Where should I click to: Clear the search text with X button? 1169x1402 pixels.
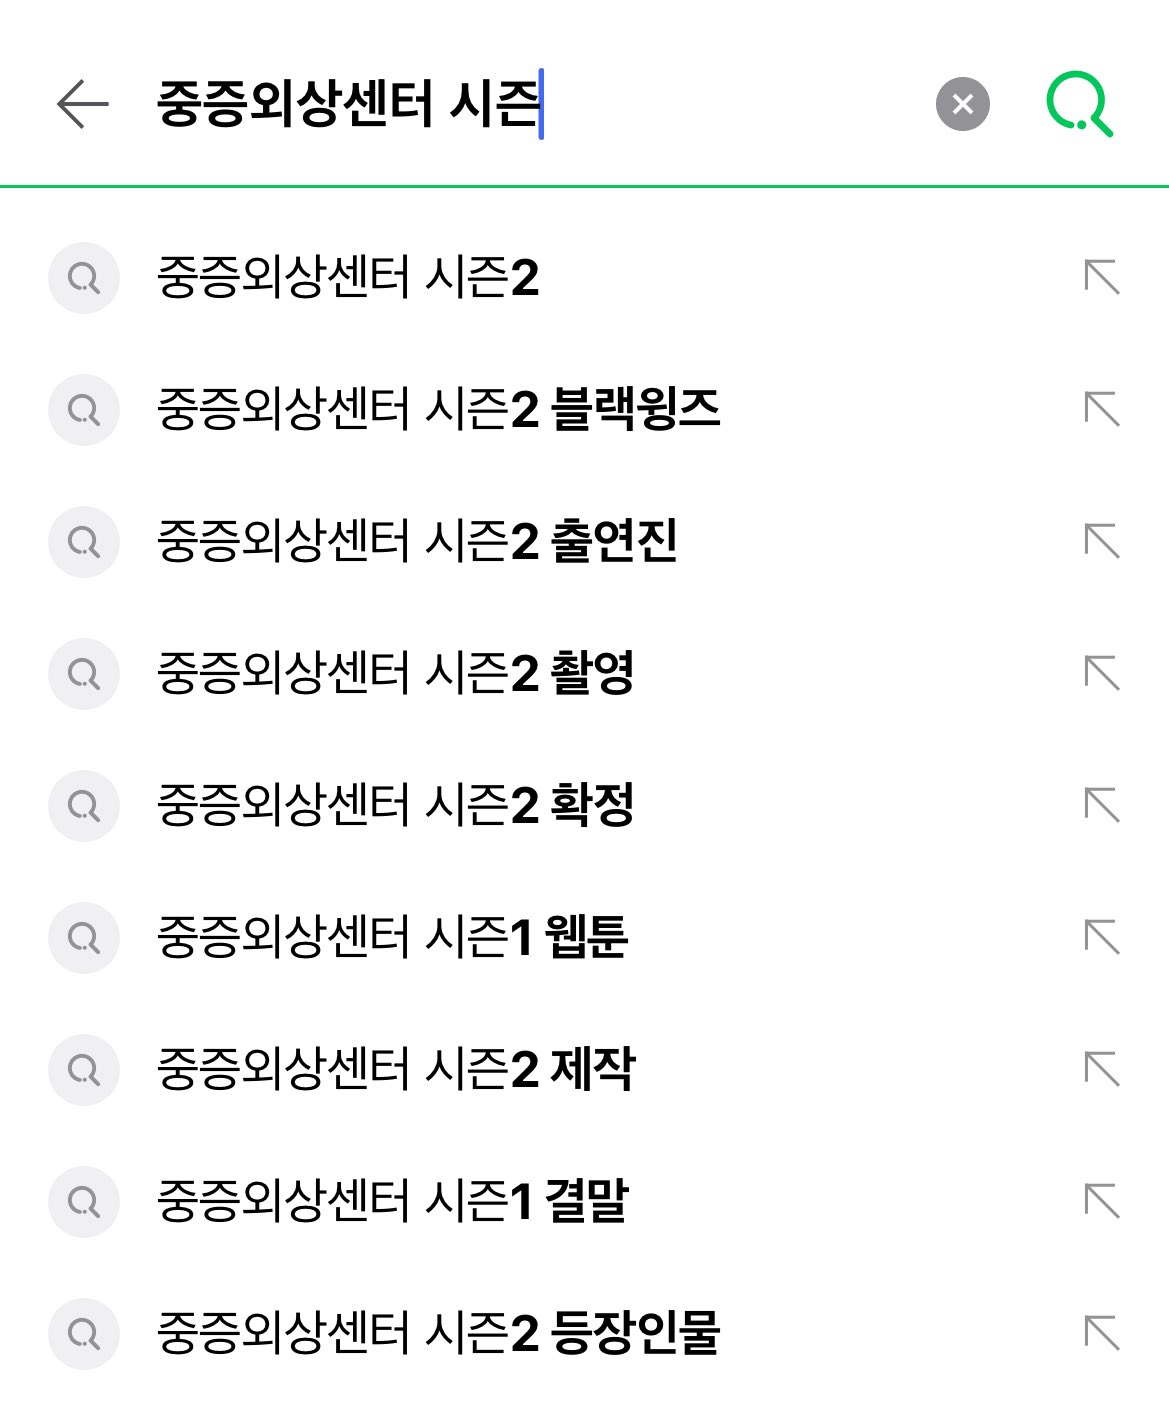962,104
